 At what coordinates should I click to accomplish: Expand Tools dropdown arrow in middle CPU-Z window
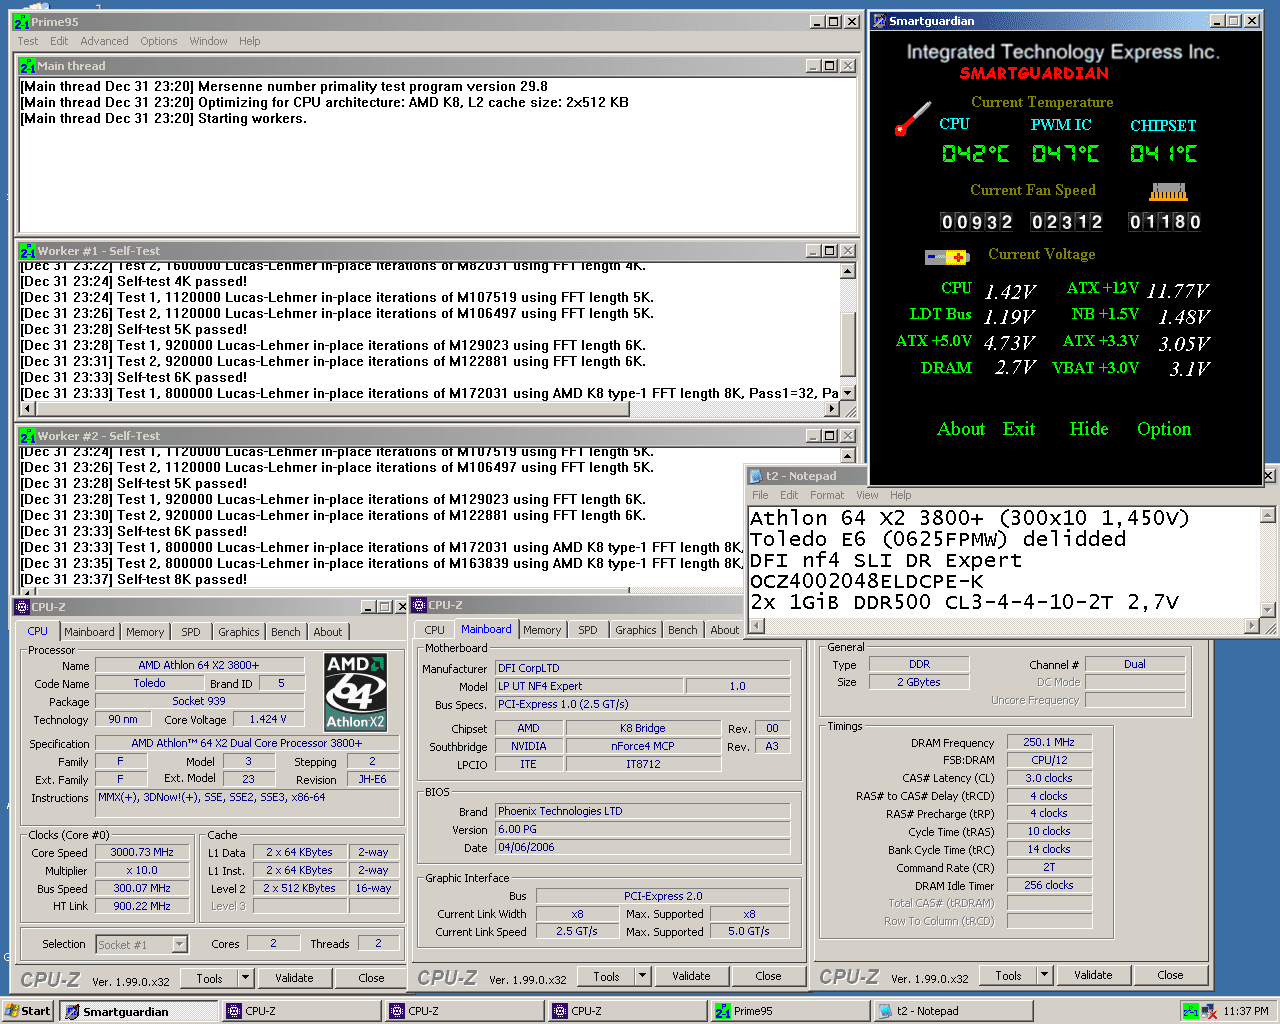(x=642, y=976)
